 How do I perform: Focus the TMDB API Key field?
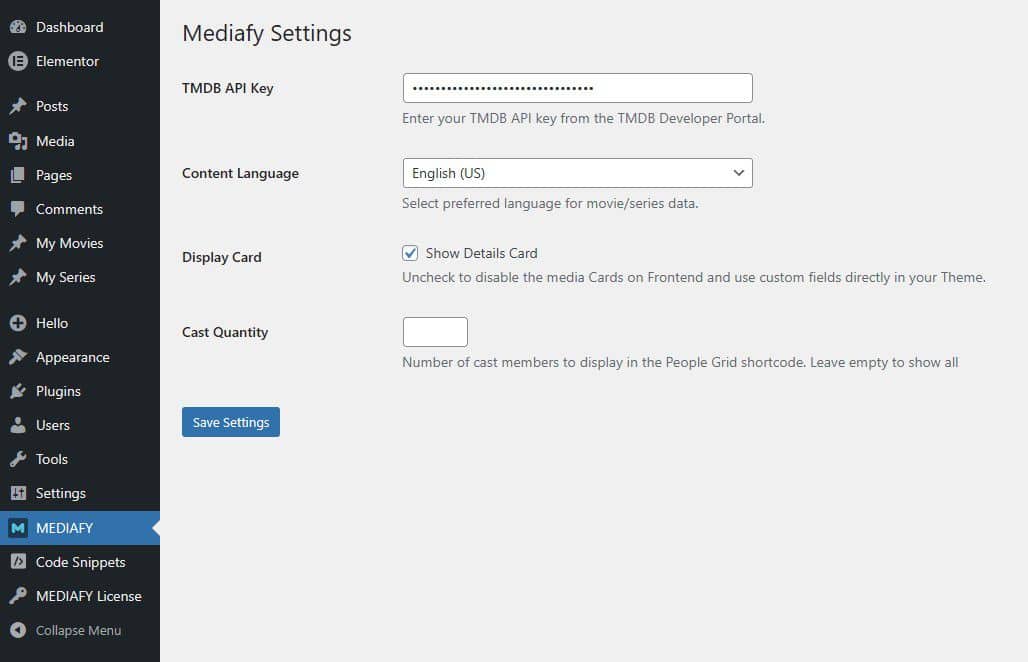(x=578, y=88)
